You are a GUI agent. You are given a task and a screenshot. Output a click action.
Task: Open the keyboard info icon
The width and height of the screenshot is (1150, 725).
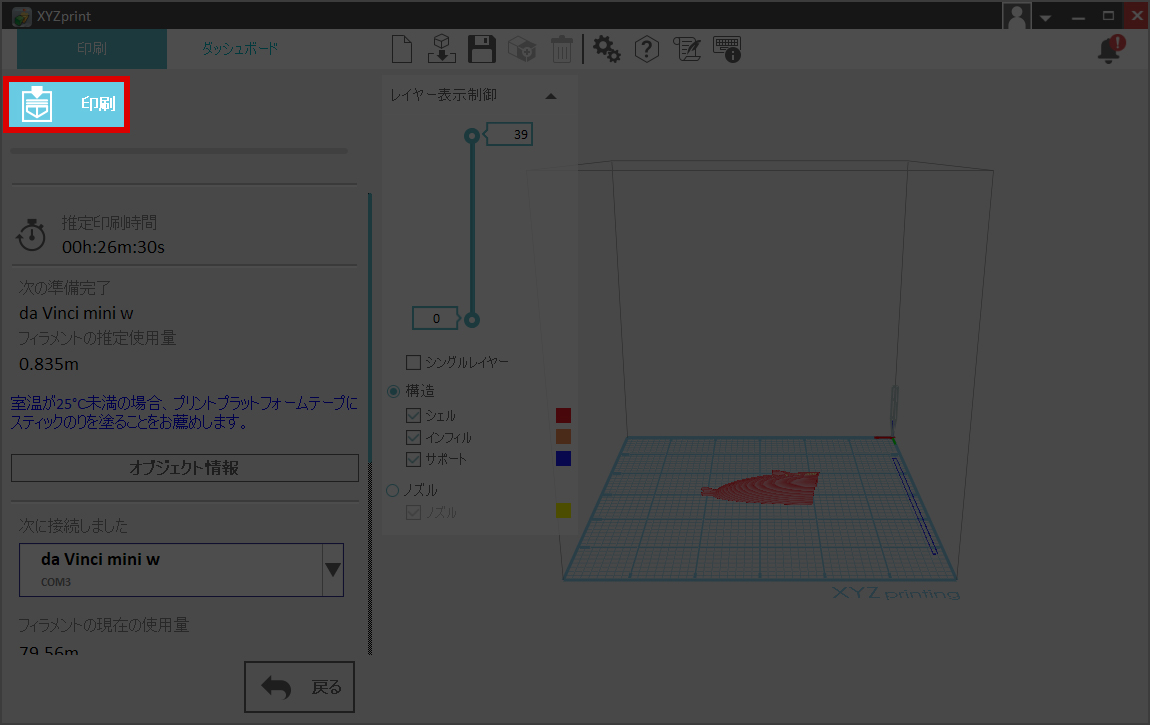click(x=727, y=49)
